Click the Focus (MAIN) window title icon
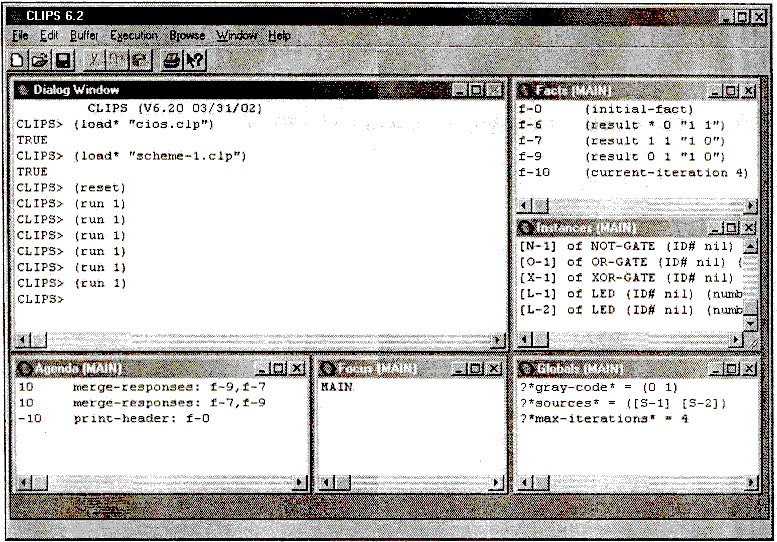 (327, 369)
